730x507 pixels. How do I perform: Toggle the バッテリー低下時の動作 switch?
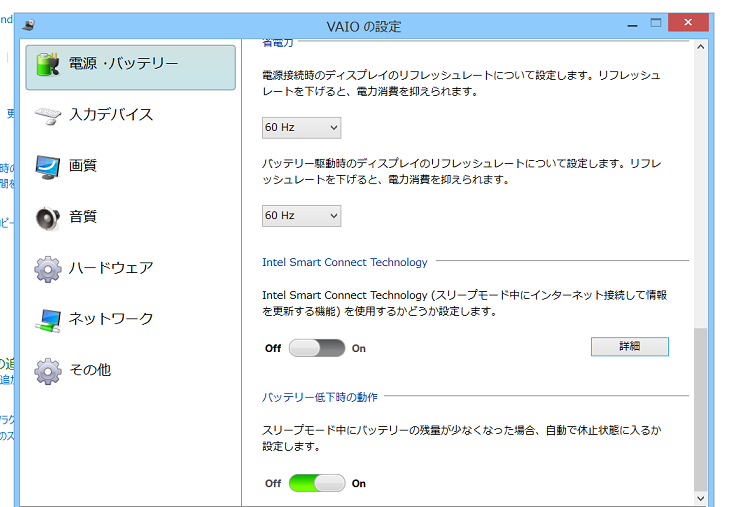317,483
